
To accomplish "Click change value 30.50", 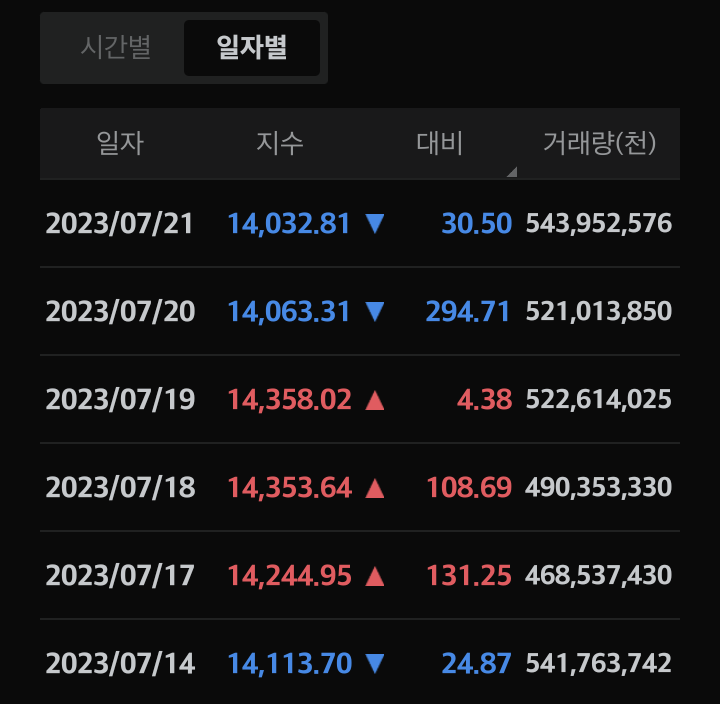I will point(477,224).
